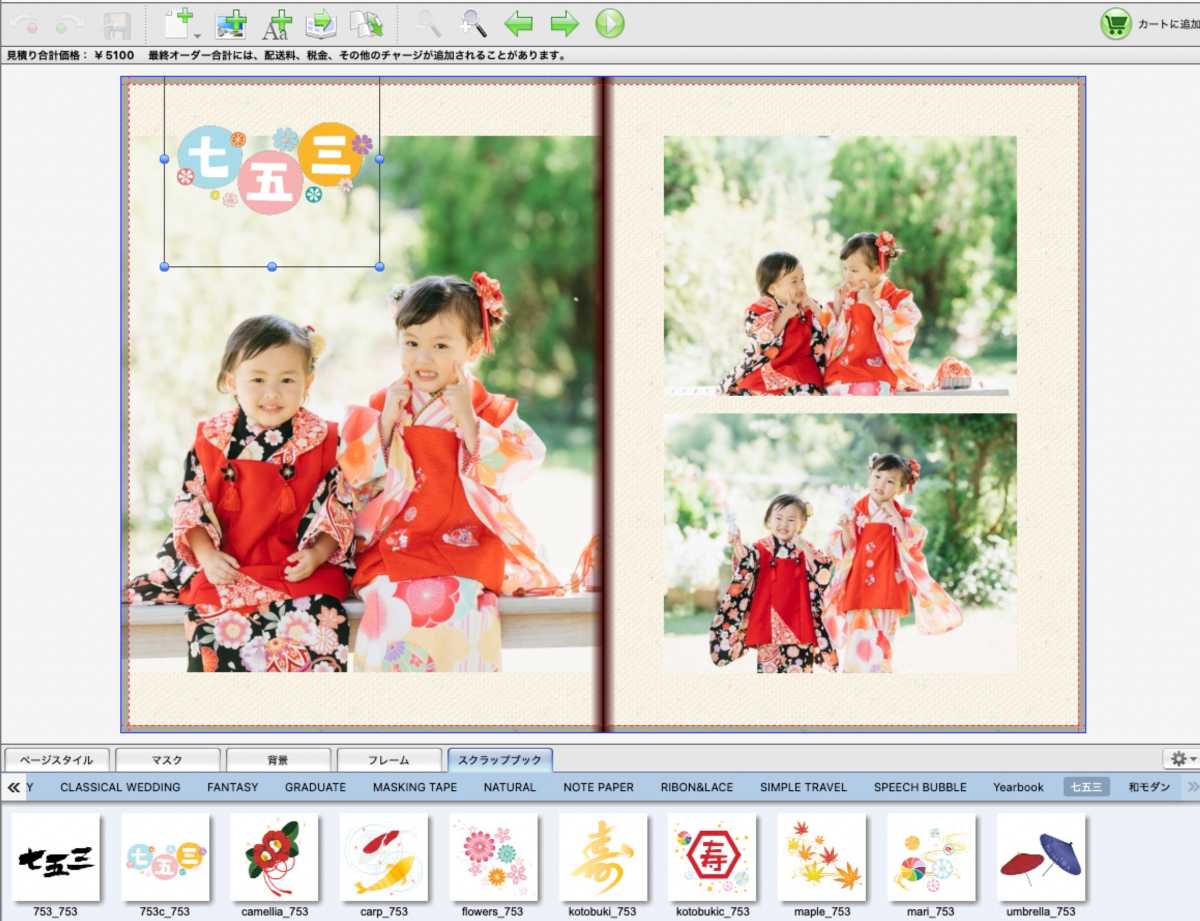
Task: Go to next page with right arrow
Action: (564, 23)
